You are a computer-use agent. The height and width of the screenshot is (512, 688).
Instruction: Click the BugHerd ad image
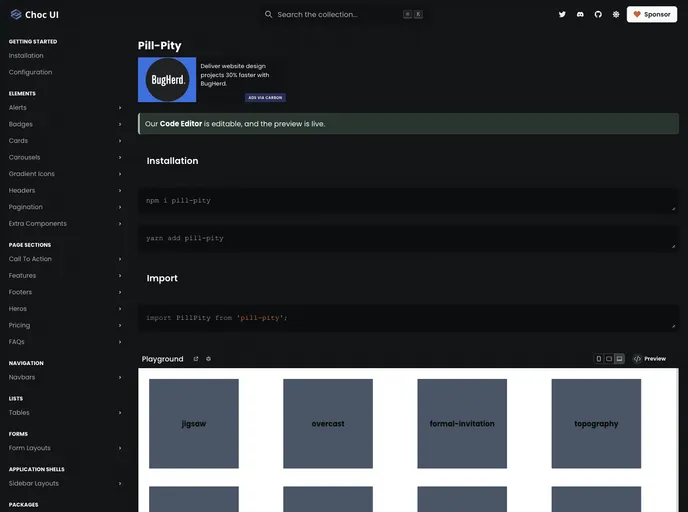(x=167, y=80)
